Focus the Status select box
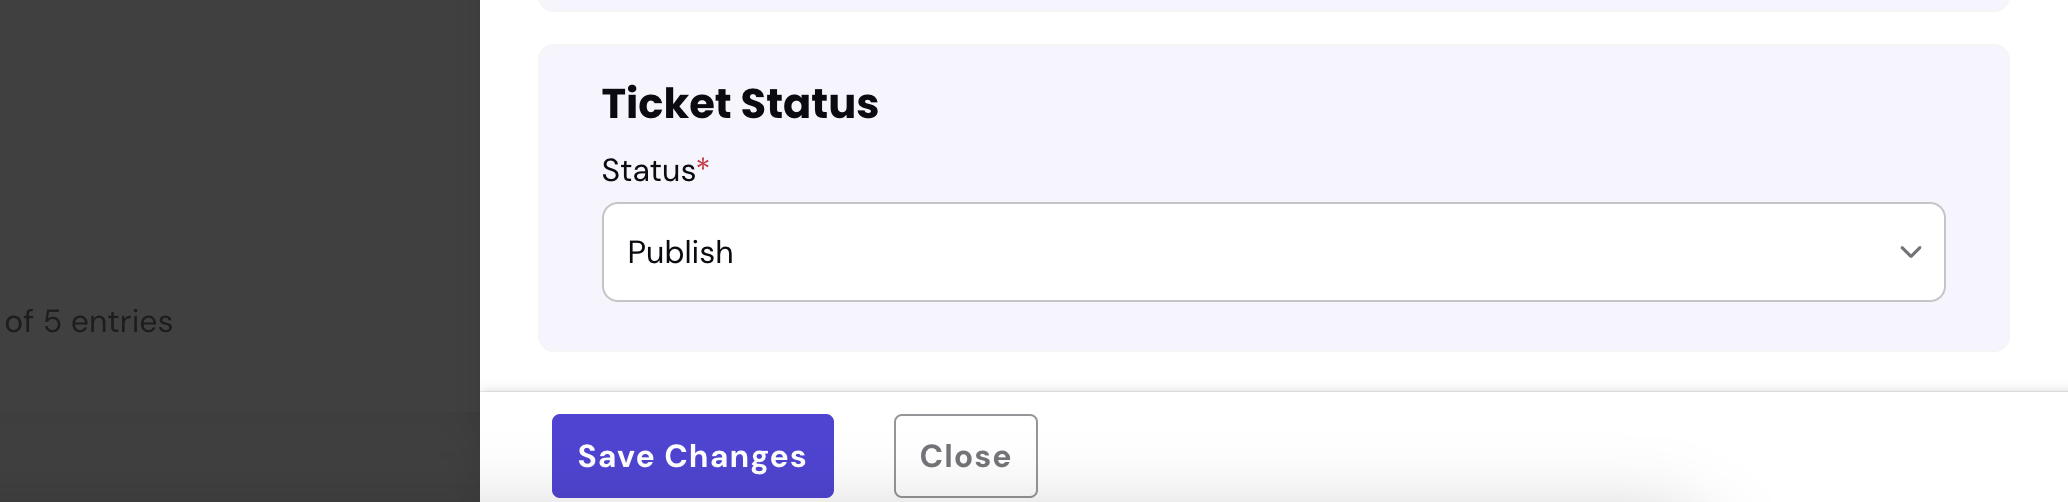Viewport: 2068px width, 502px height. [1272, 252]
